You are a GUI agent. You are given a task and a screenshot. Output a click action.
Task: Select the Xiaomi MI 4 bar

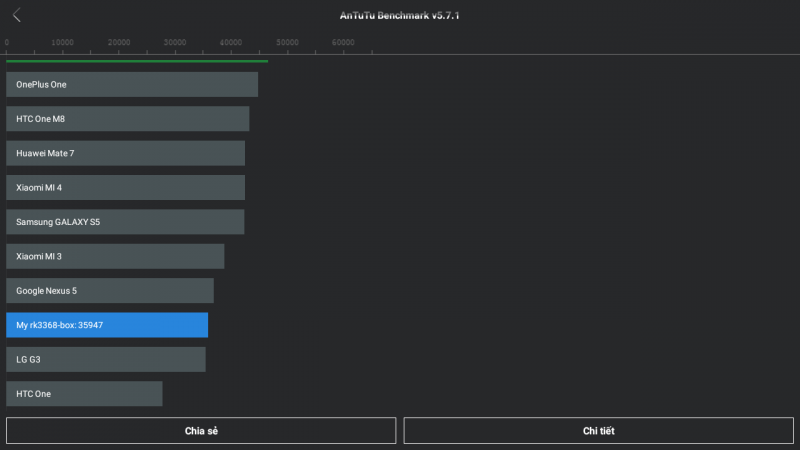126,187
